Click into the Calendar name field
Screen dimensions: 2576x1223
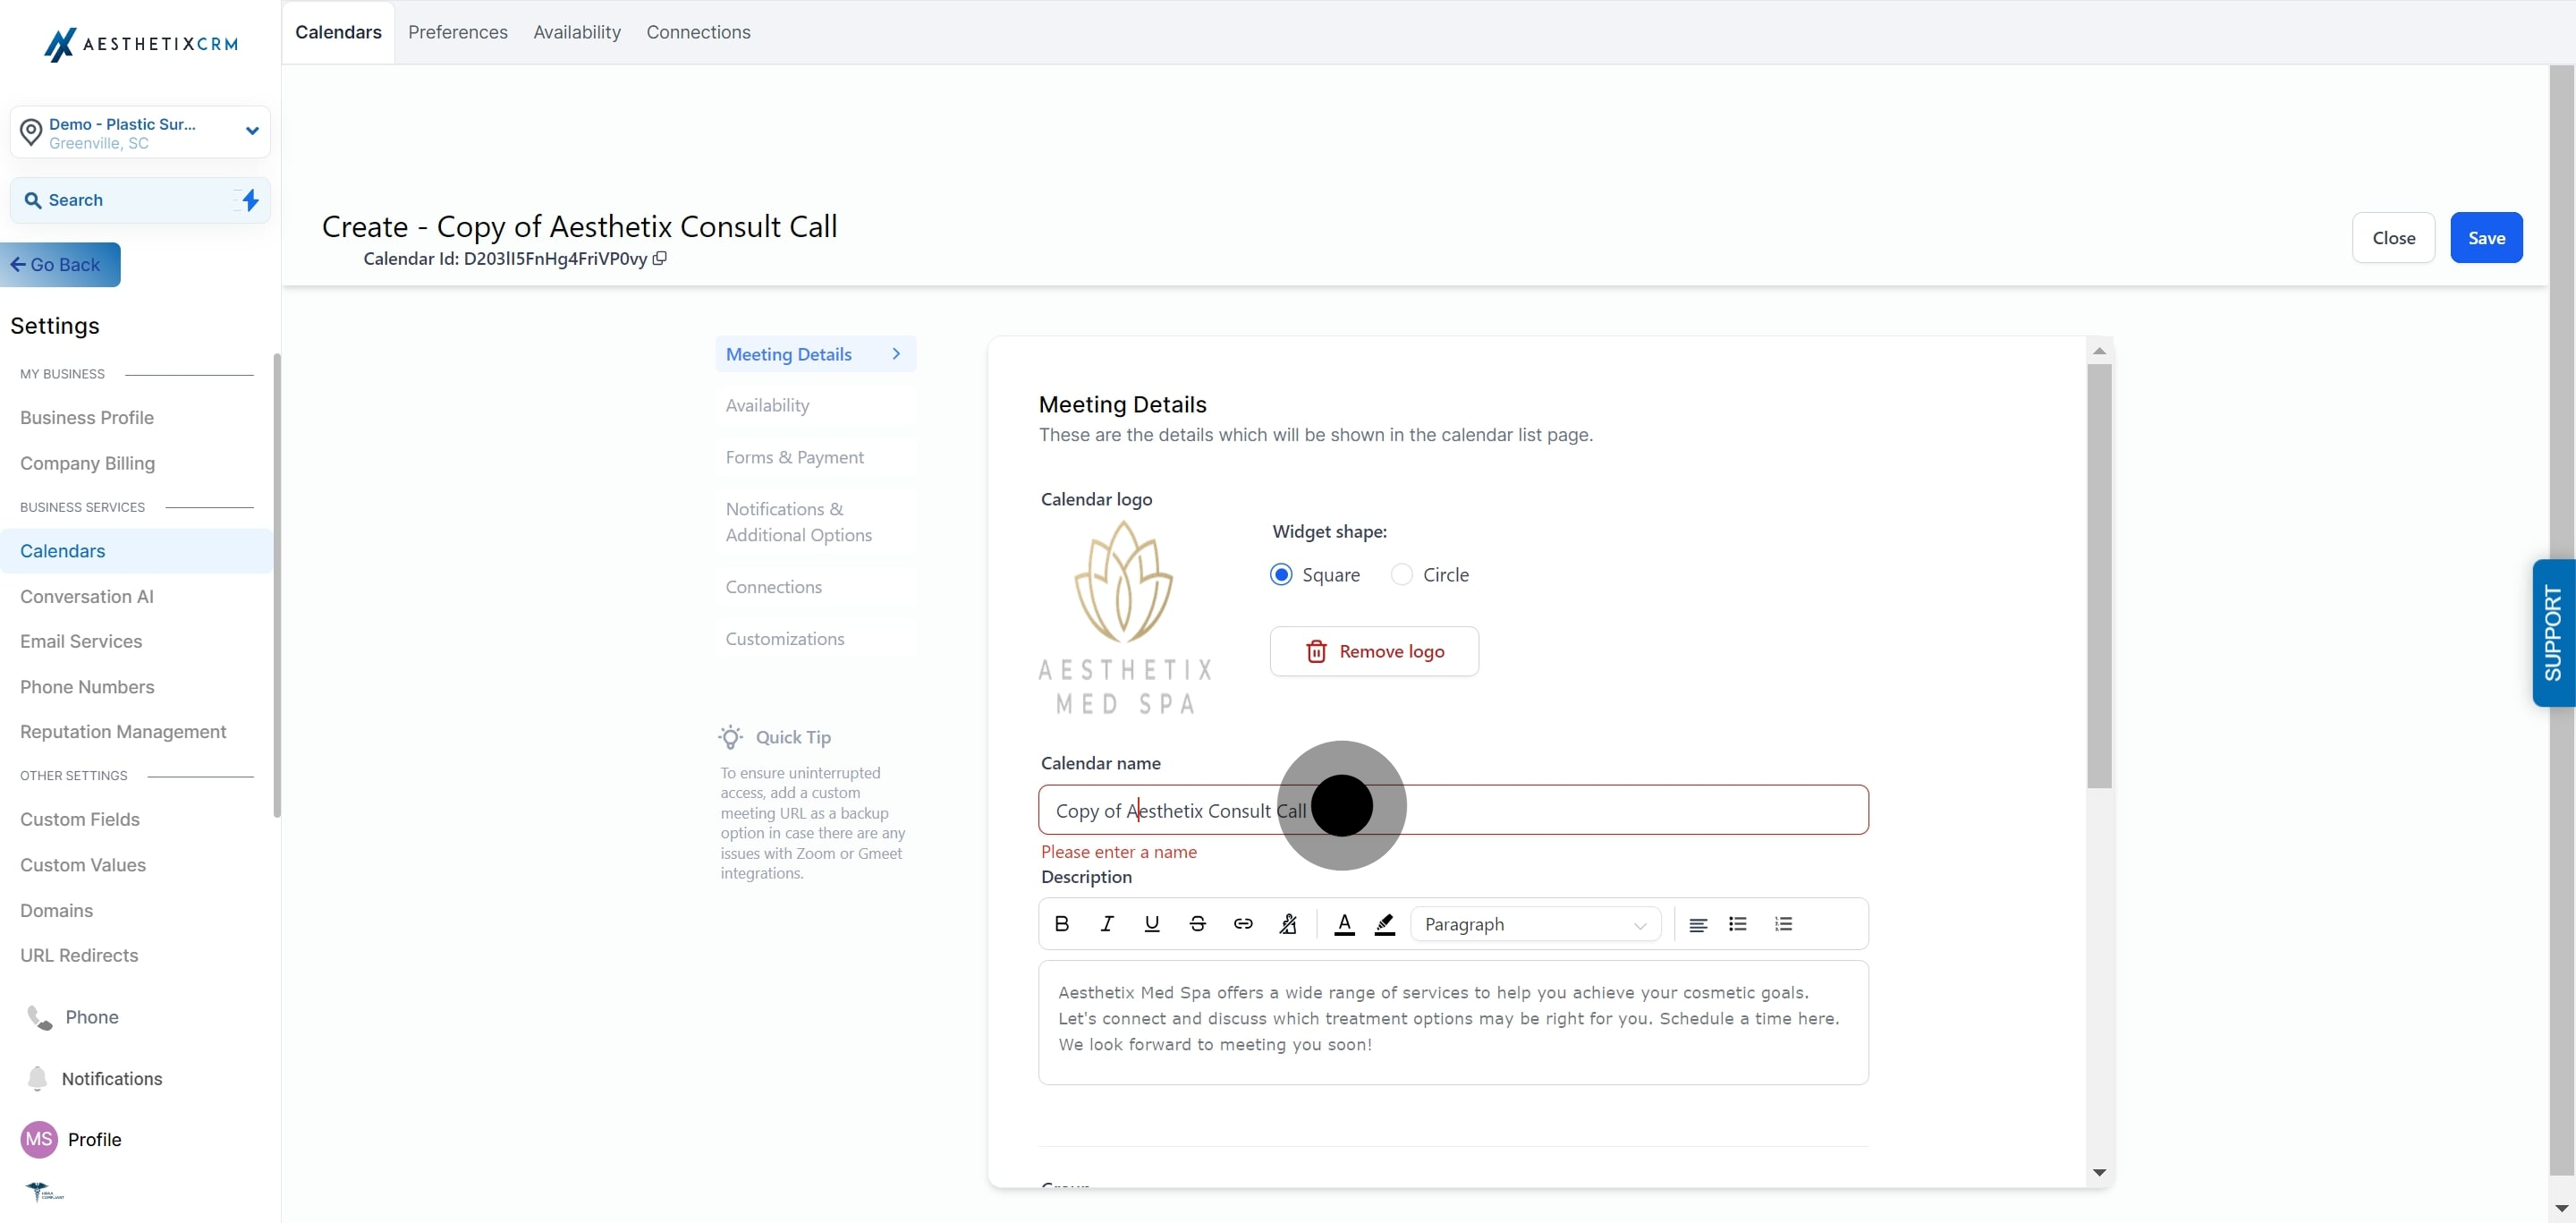click(1453, 810)
